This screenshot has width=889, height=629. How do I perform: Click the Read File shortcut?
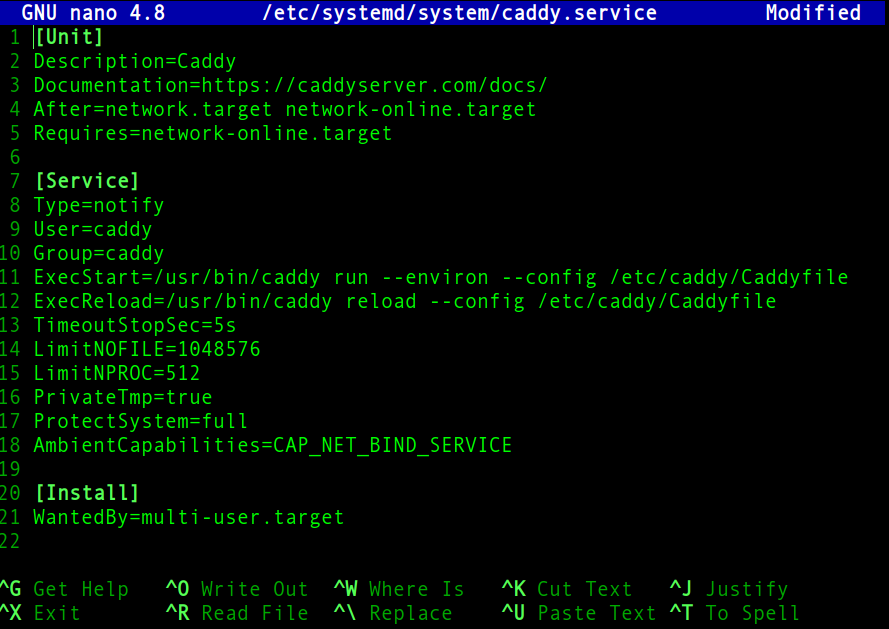click(x=255, y=613)
